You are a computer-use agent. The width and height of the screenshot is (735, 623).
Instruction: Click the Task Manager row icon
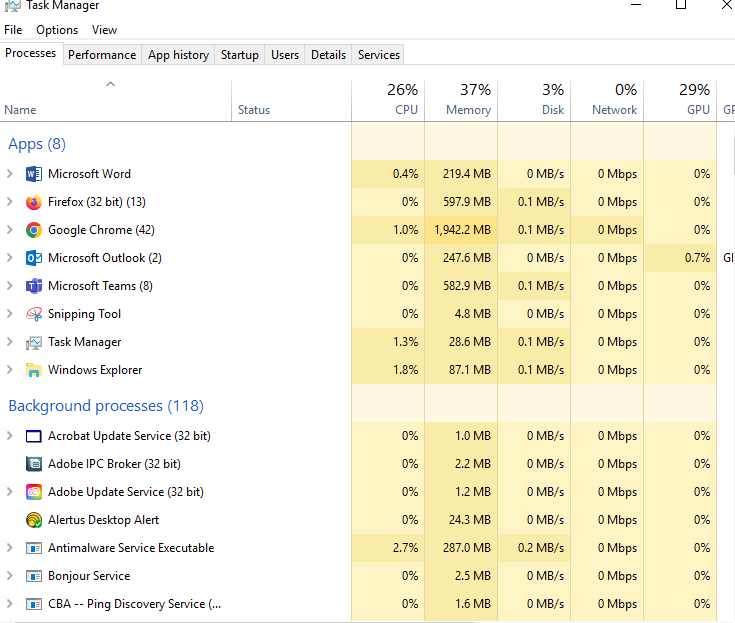pyautogui.click(x=34, y=343)
